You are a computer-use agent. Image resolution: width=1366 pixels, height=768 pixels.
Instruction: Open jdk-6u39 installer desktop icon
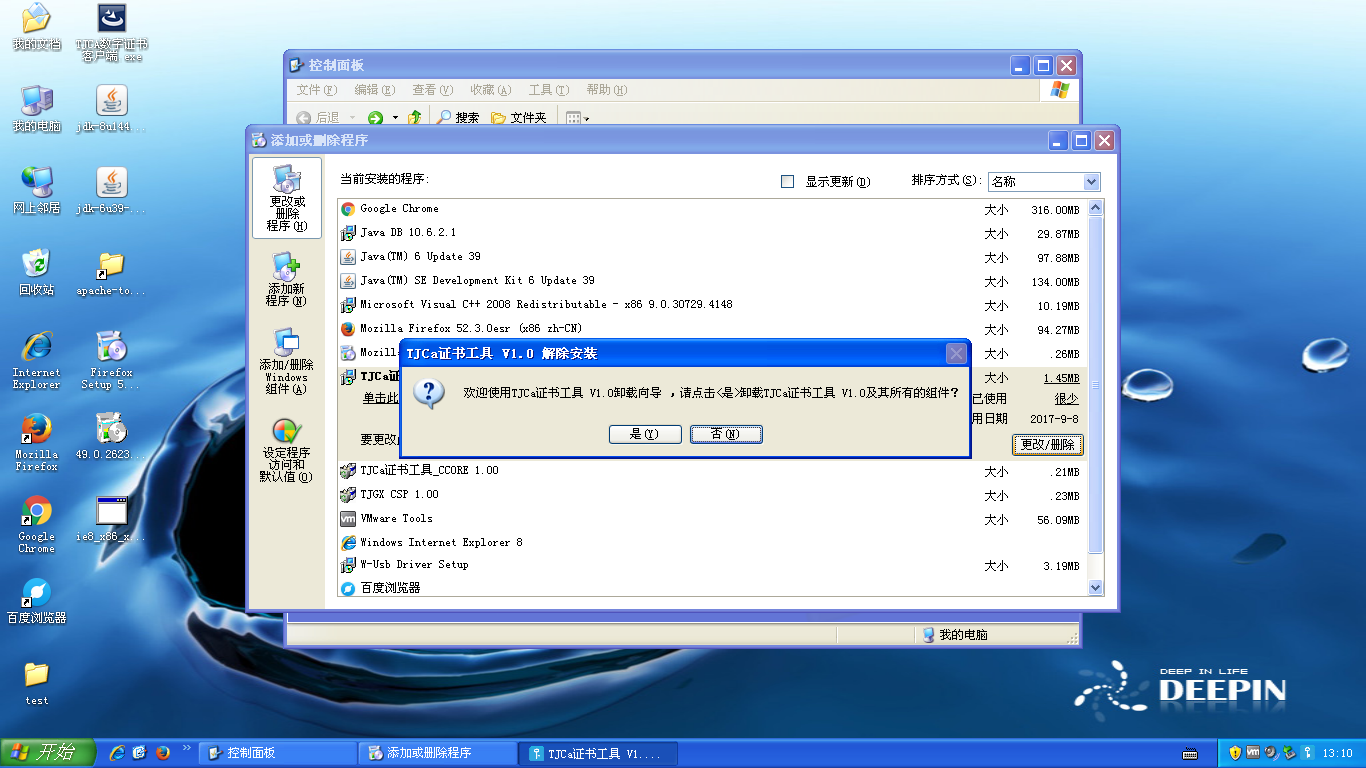tap(111, 191)
